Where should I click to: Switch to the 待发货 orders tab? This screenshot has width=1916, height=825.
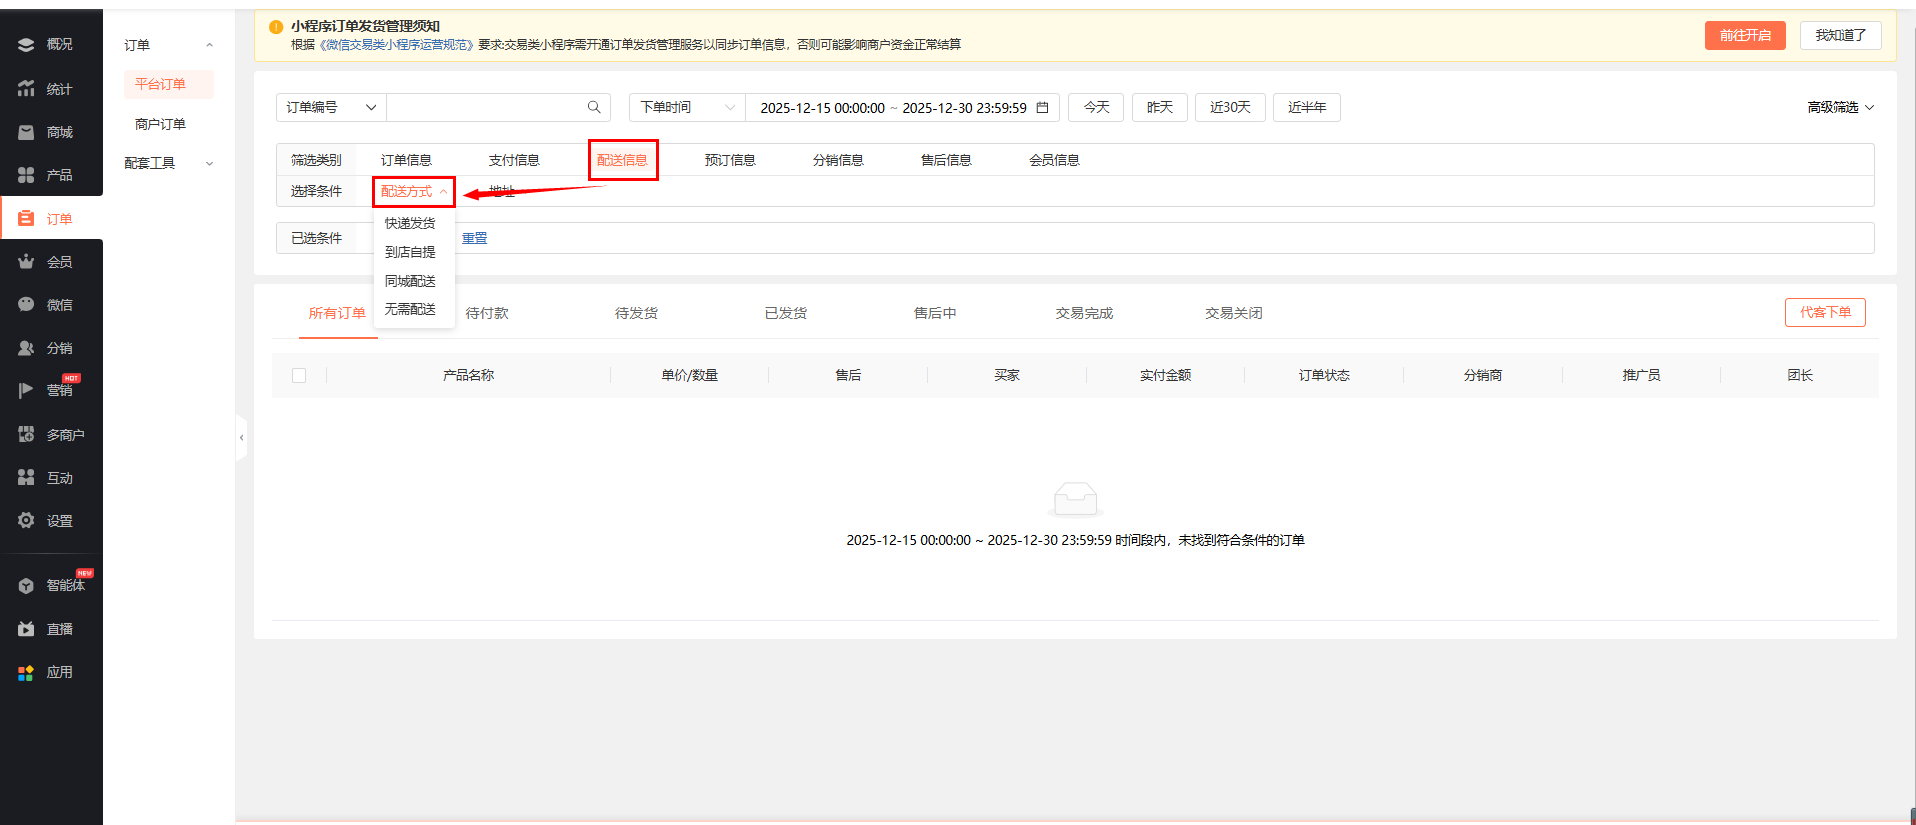[636, 313]
